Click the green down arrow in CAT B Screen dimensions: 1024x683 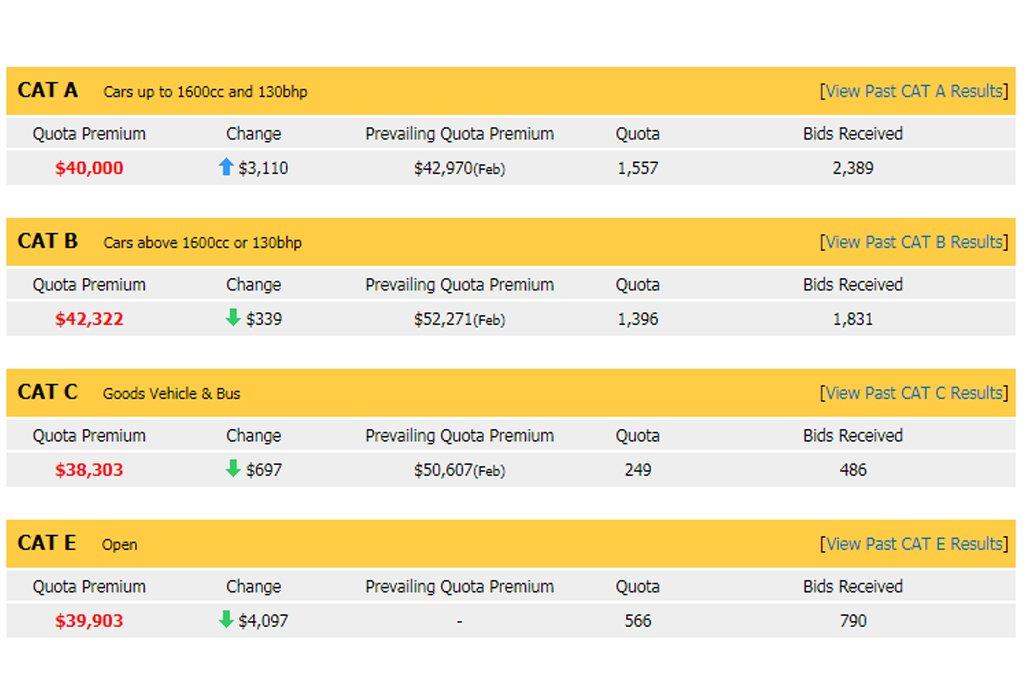tap(233, 318)
